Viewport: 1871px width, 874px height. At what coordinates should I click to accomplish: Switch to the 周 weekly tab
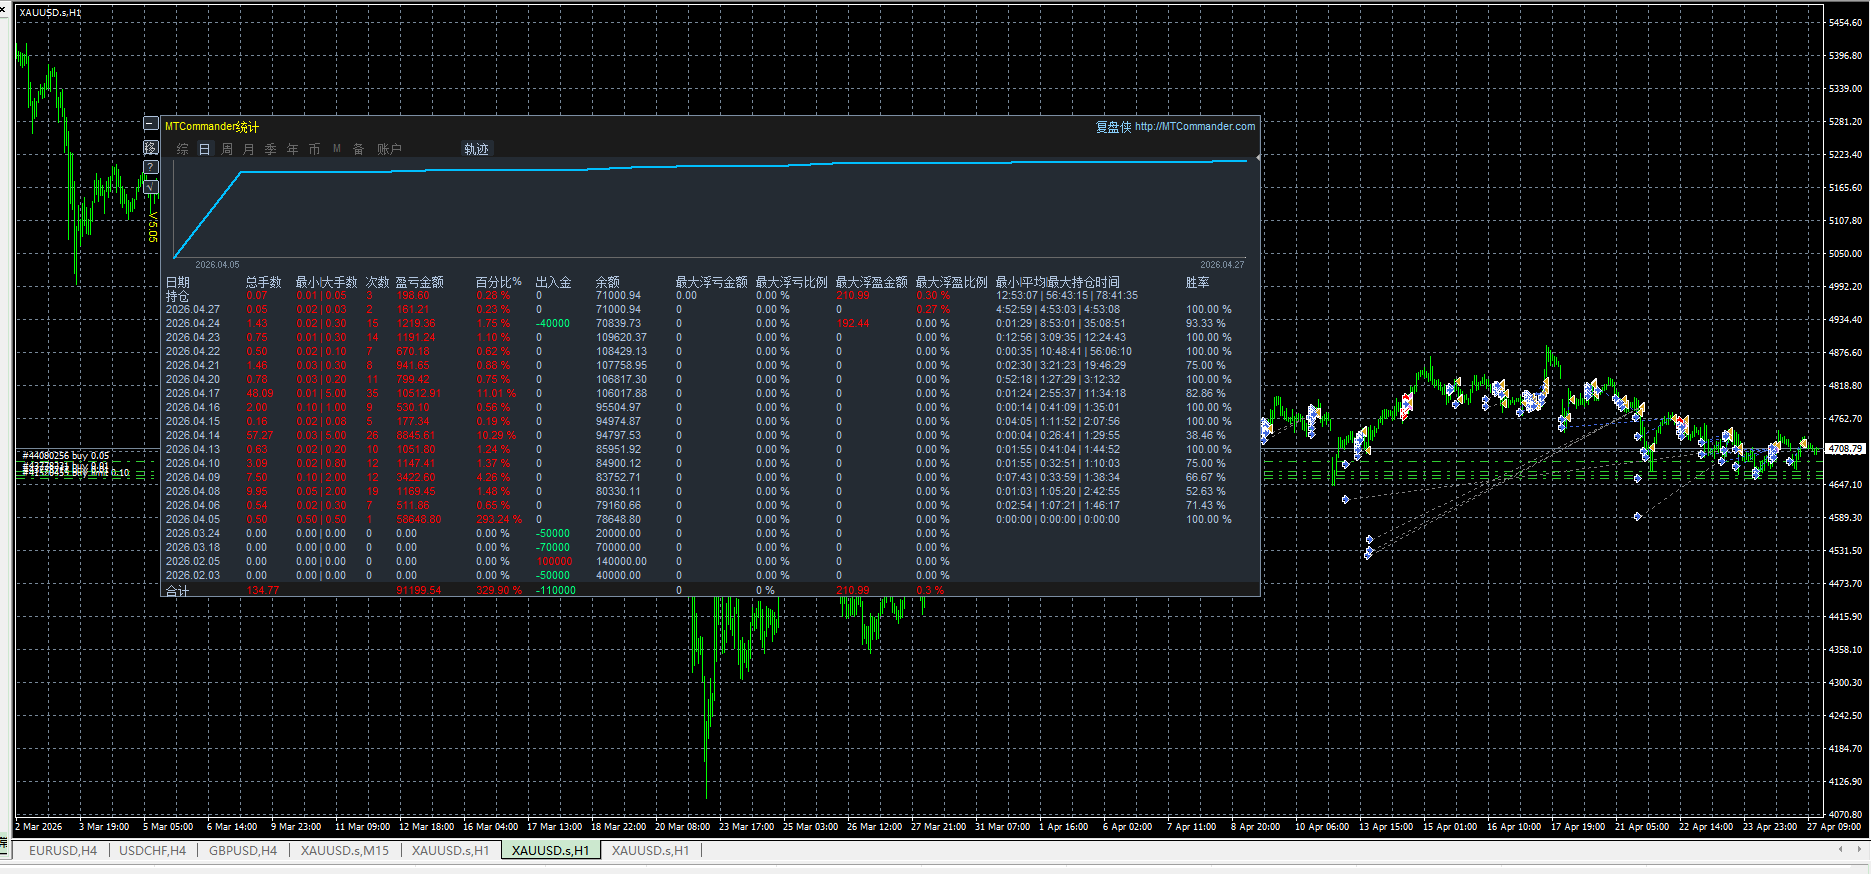click(227, 149)
